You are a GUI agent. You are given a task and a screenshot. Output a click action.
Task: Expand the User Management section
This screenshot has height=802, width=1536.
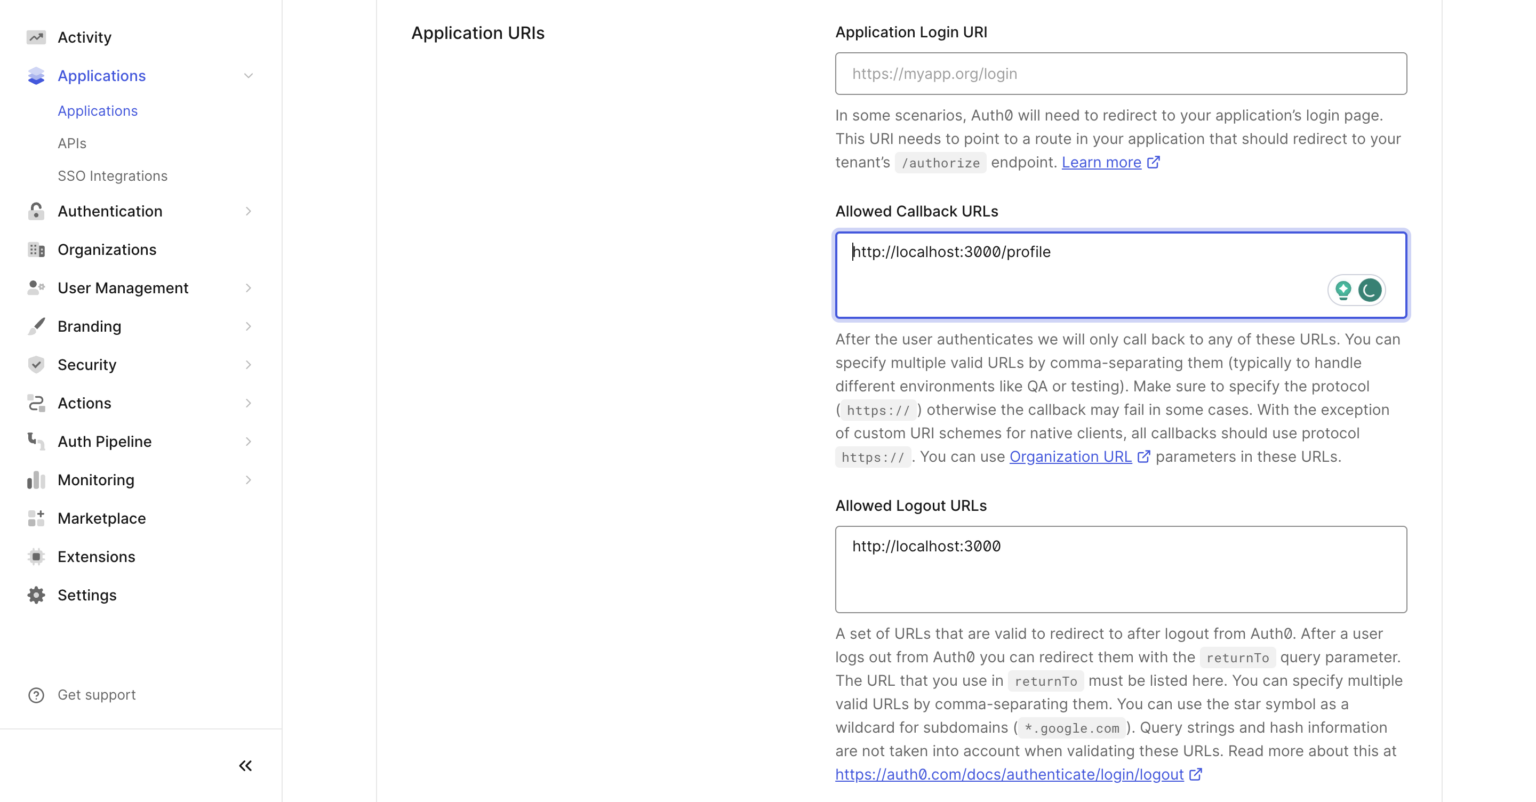point(247,288)
